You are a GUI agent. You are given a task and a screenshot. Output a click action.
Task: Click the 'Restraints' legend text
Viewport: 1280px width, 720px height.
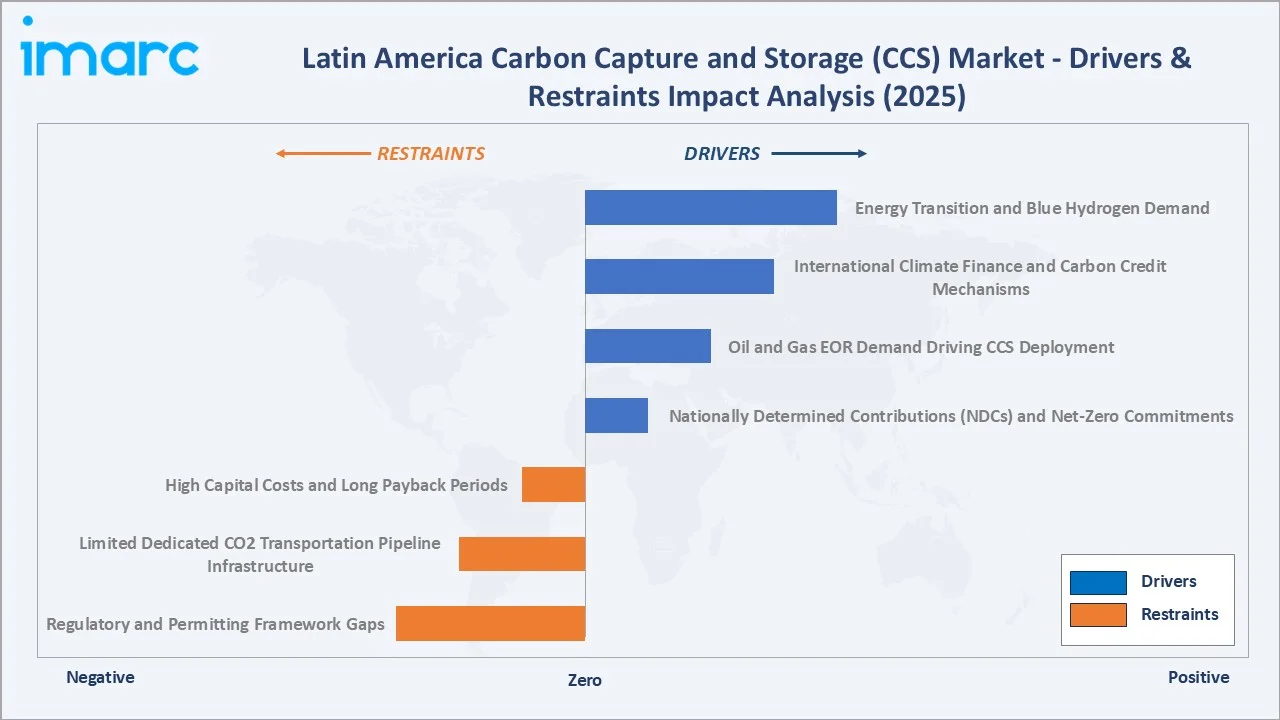[1179, 614]
